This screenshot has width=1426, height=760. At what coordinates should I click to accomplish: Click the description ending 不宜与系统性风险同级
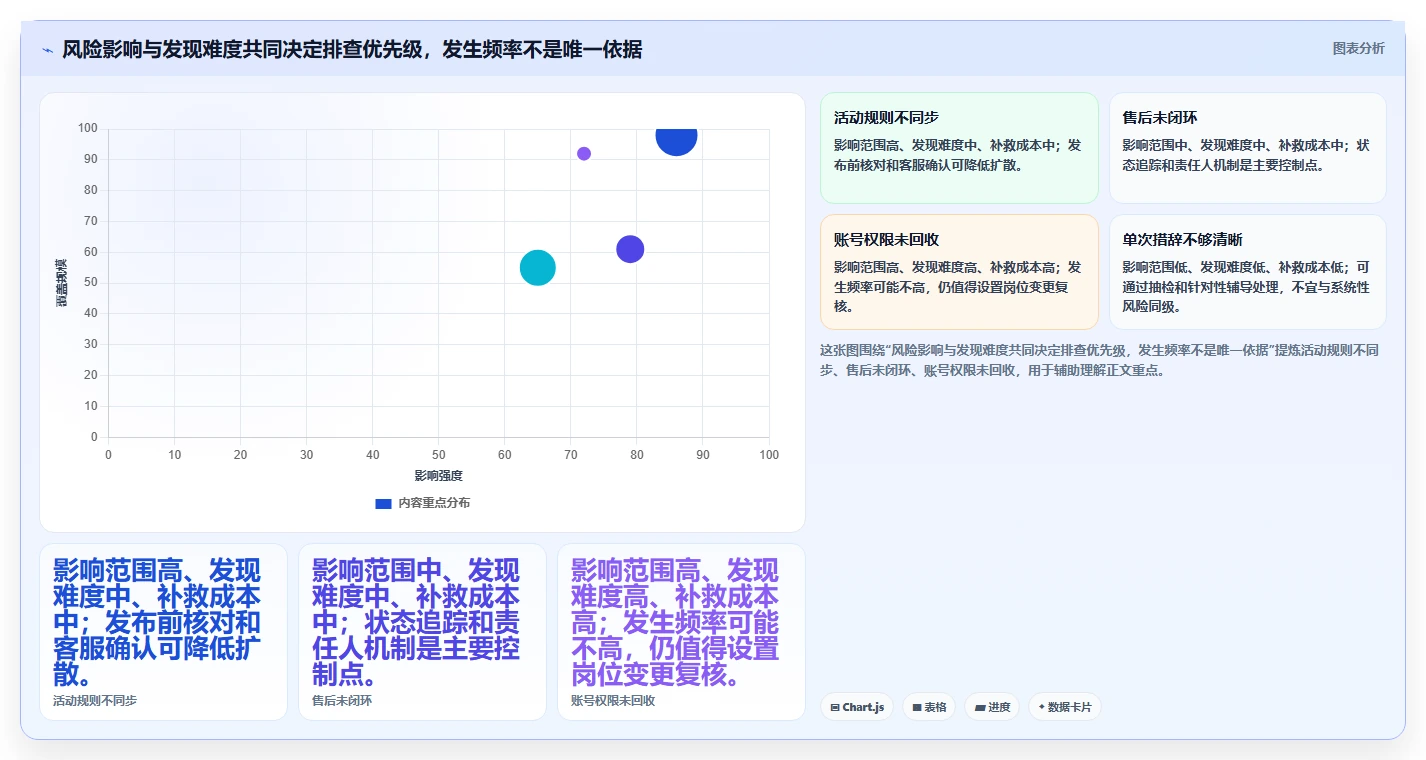[x=1247, y=287]
